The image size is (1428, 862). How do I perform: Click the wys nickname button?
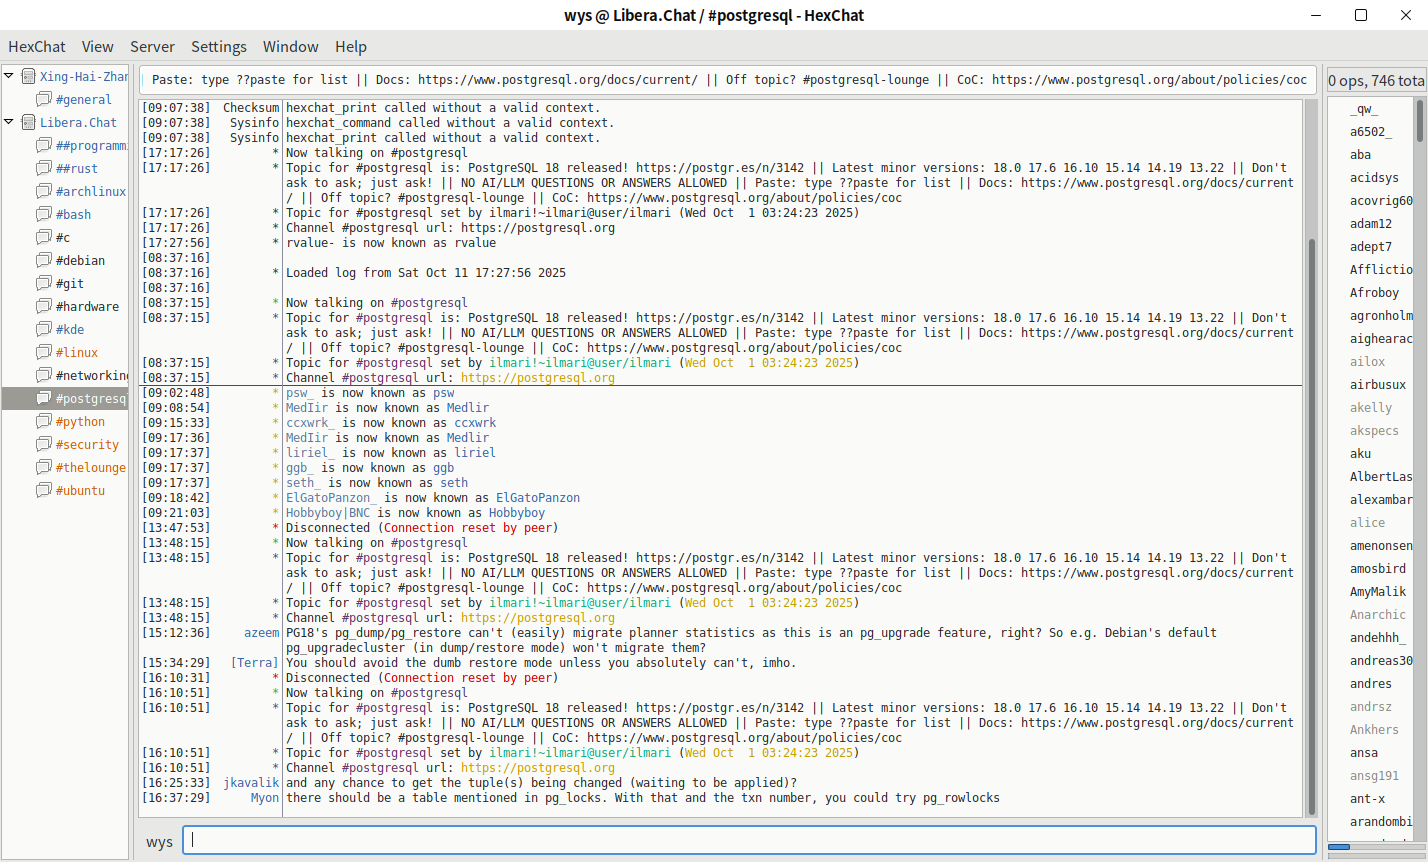click(159, 842)
